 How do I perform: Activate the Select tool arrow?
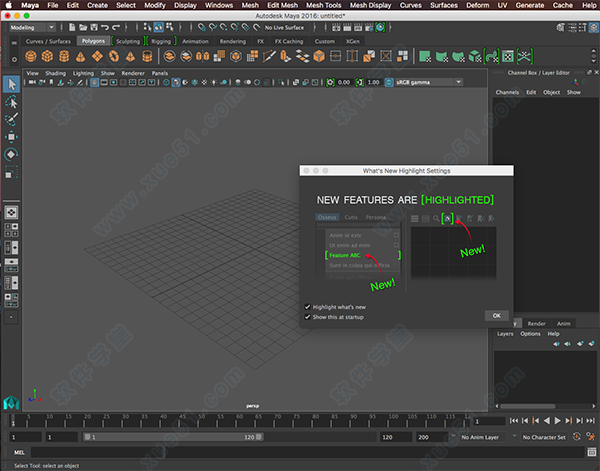click(11, 84)
